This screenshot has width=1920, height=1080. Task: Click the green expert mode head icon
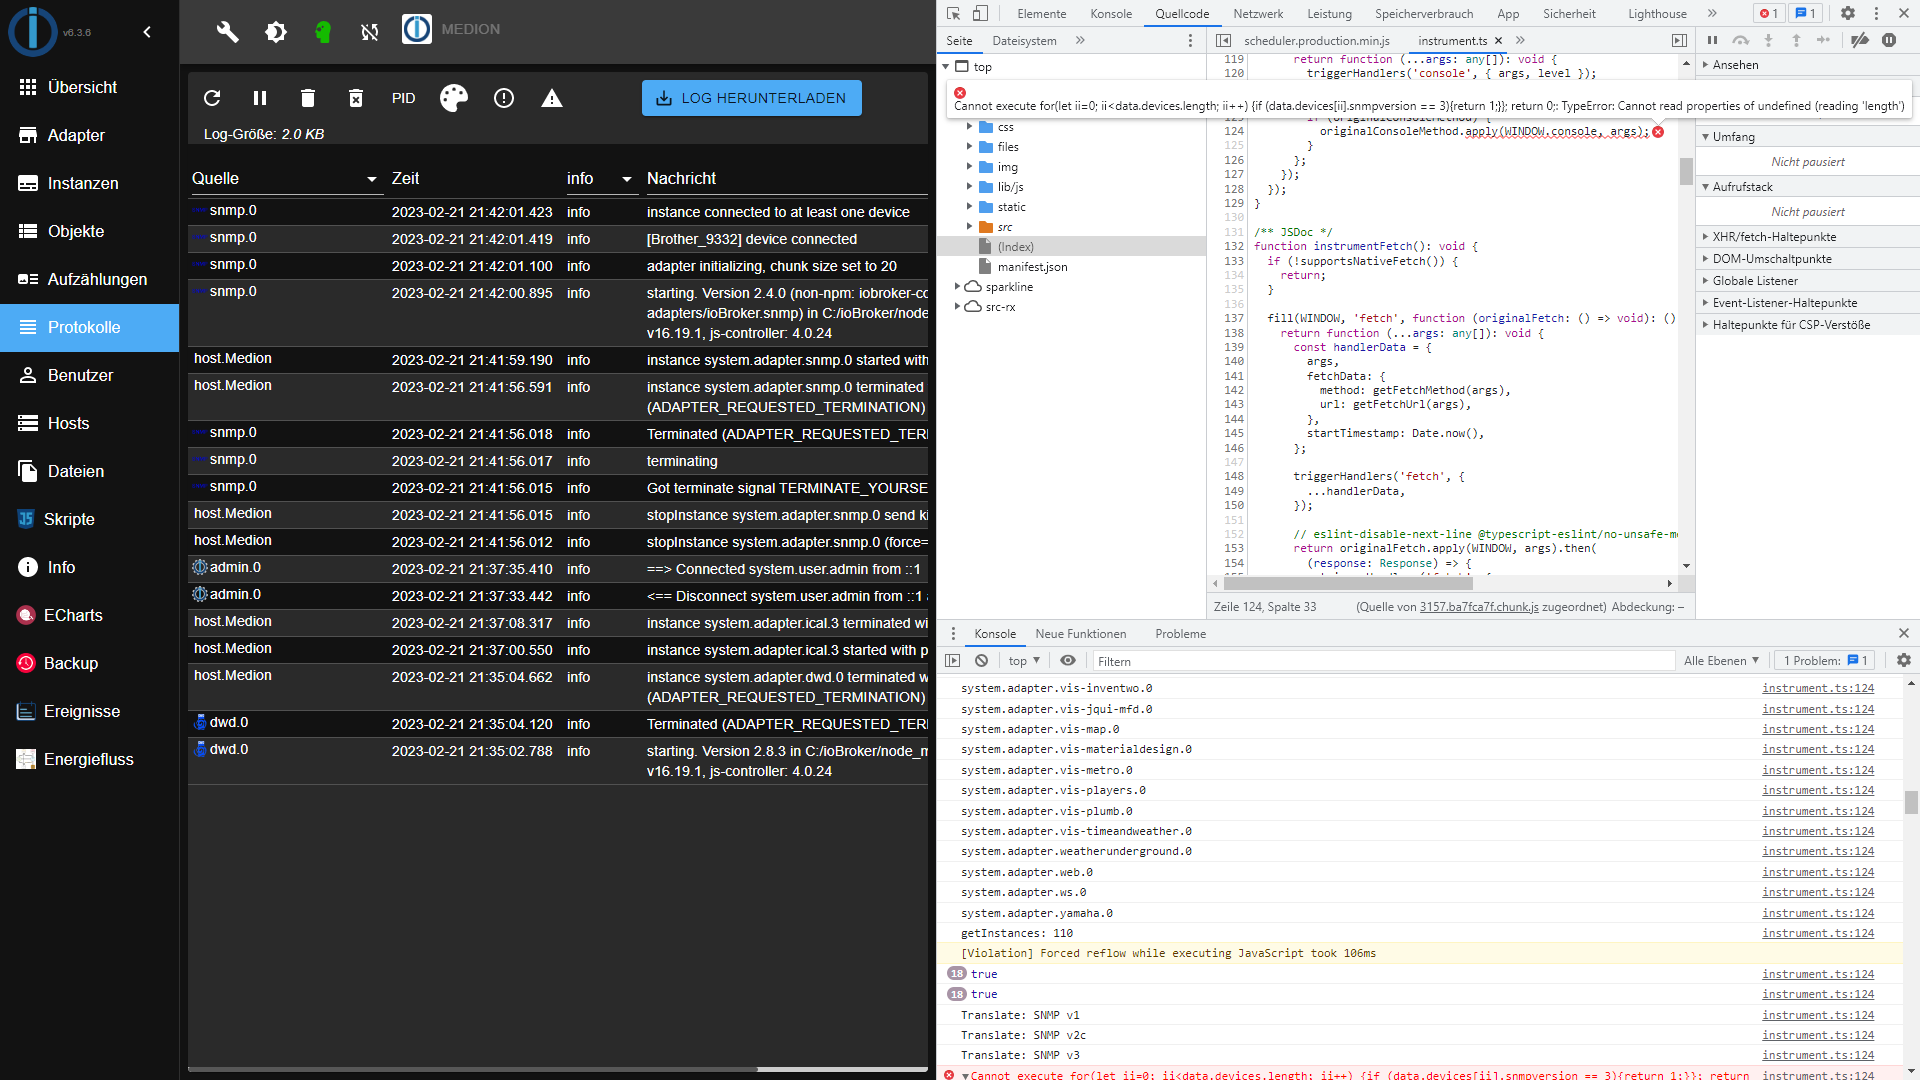322,31
